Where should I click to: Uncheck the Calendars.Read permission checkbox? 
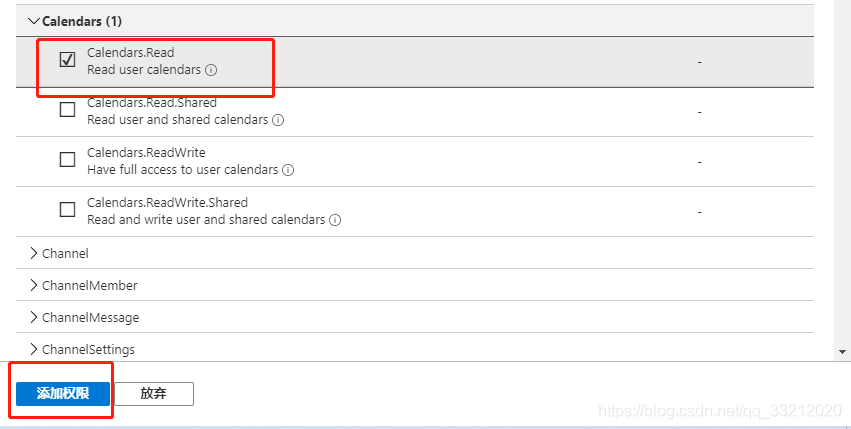click(68, 60)
